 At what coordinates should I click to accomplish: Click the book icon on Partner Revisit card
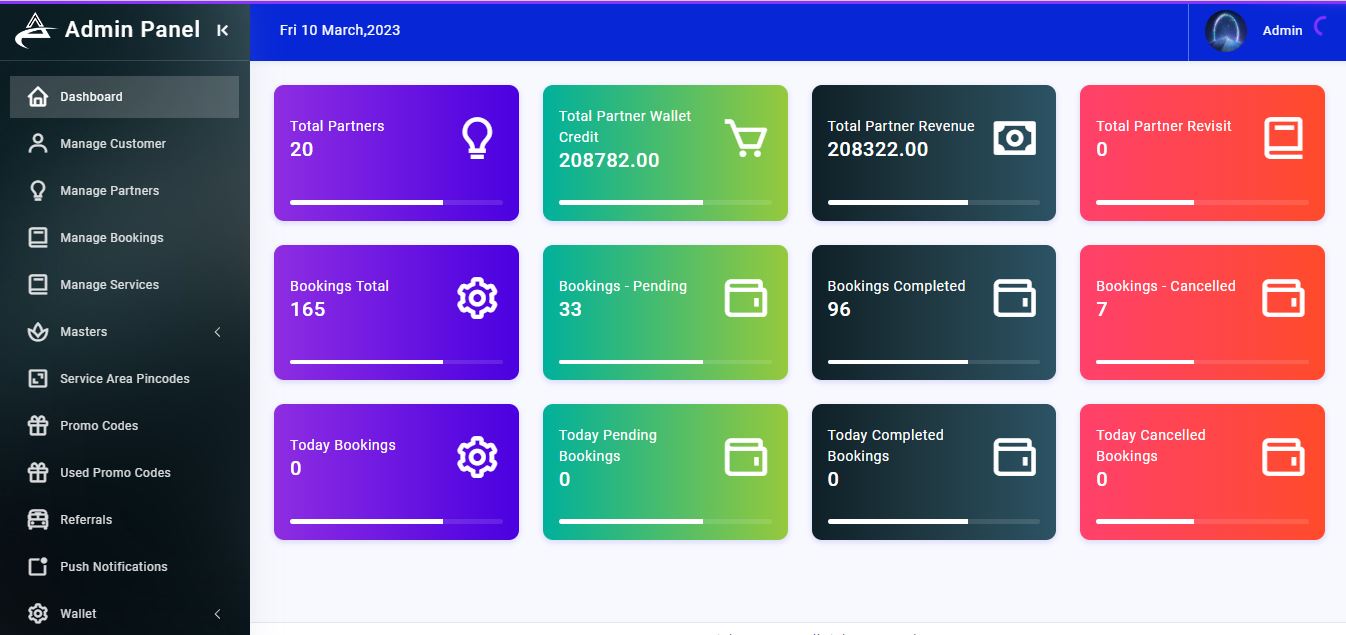pos(1283,138)
